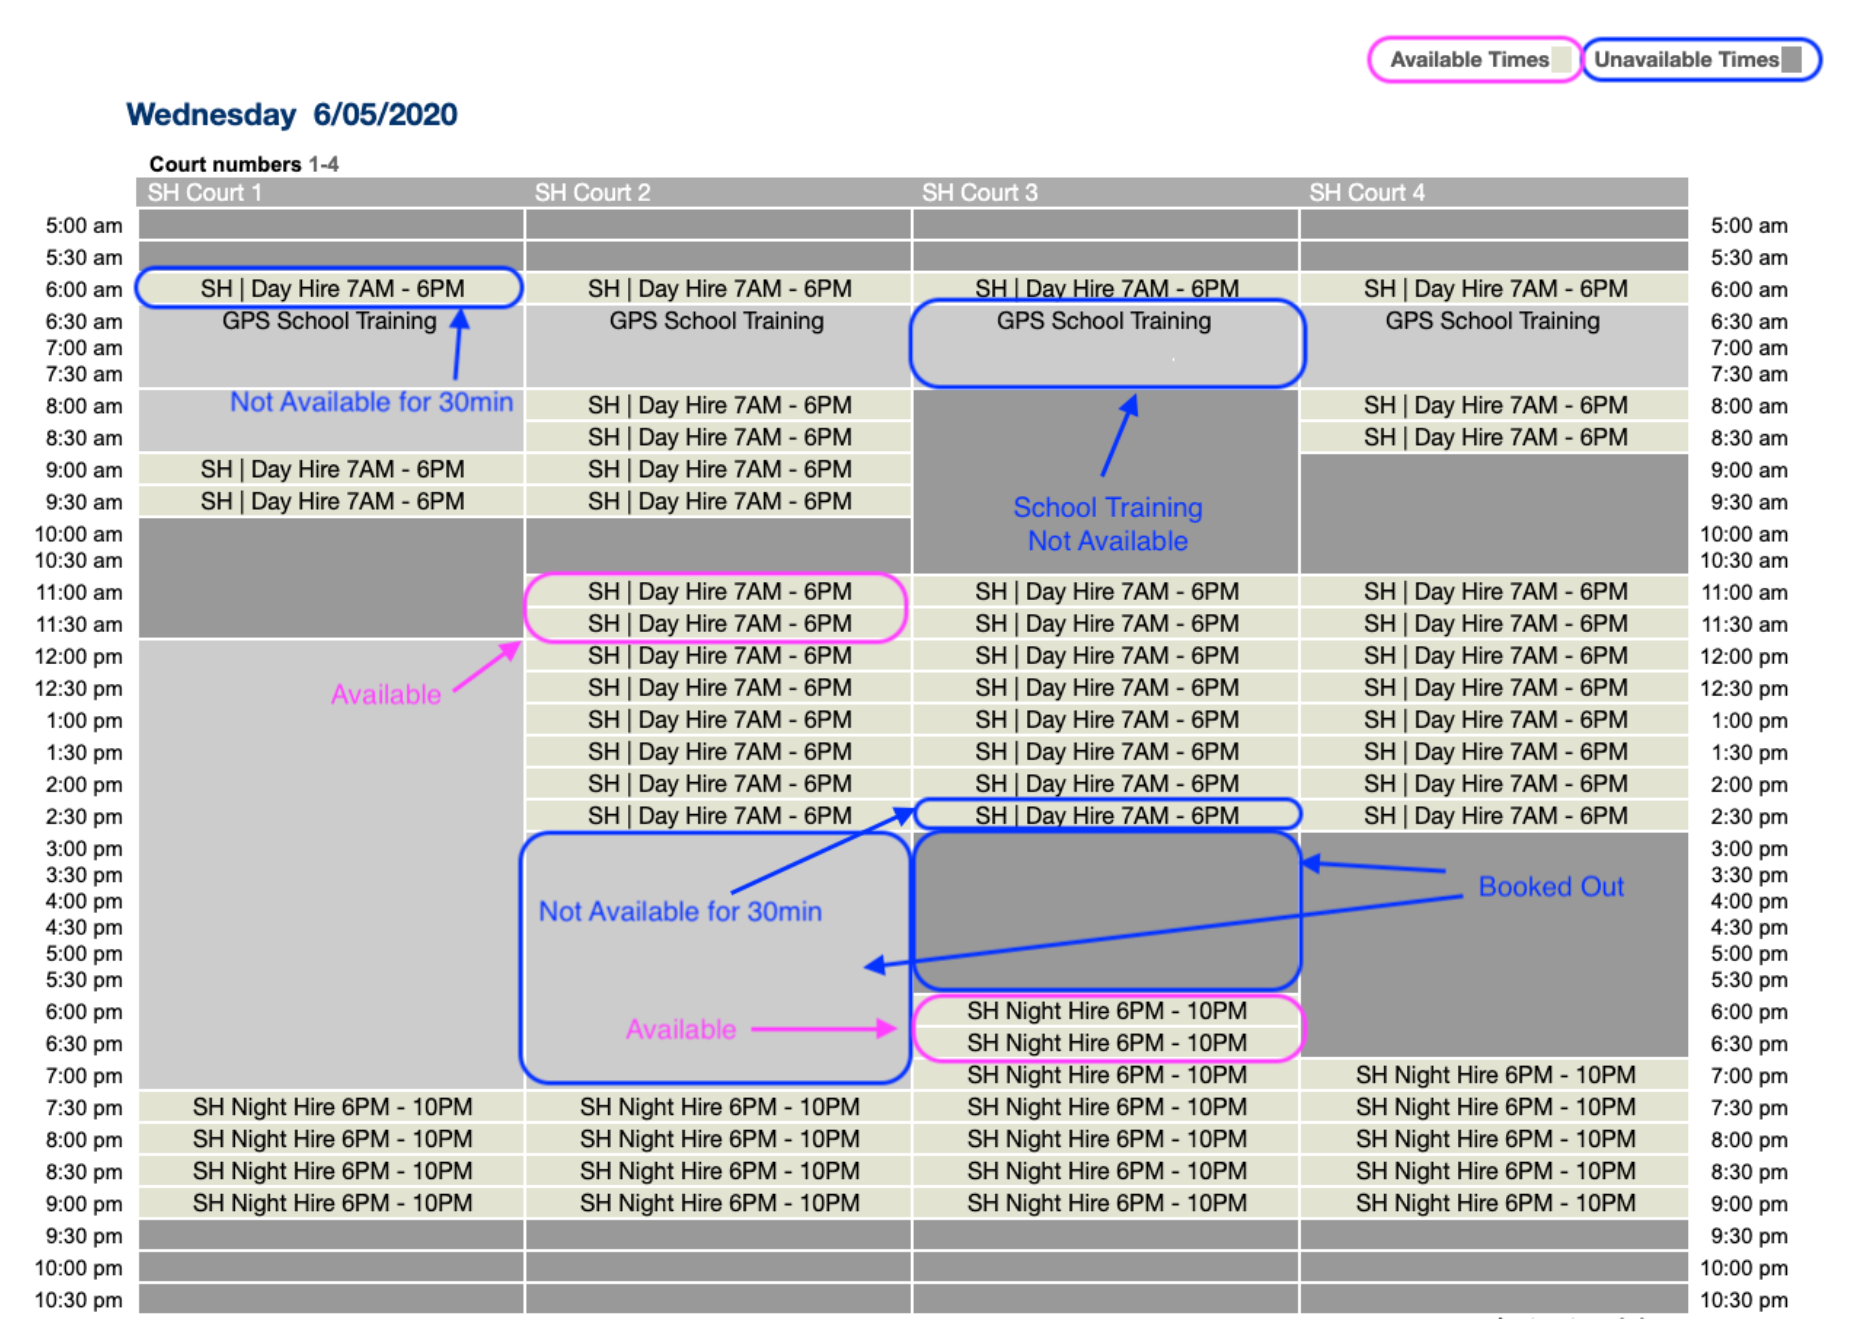1862x1342 pixels.
Task: Book Court 4 Day Hire slot at 8:30 am
Action: (x=1494, y=437)
